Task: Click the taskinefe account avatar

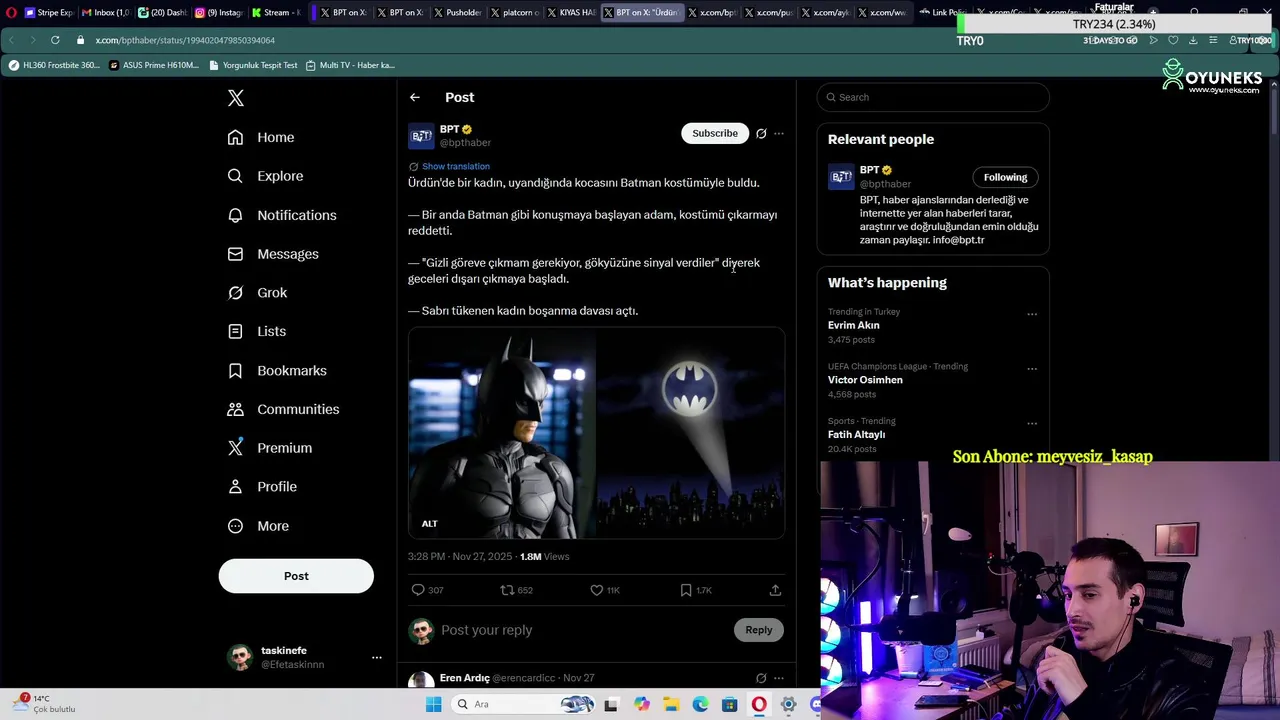Action: click(x=240, y=657)
